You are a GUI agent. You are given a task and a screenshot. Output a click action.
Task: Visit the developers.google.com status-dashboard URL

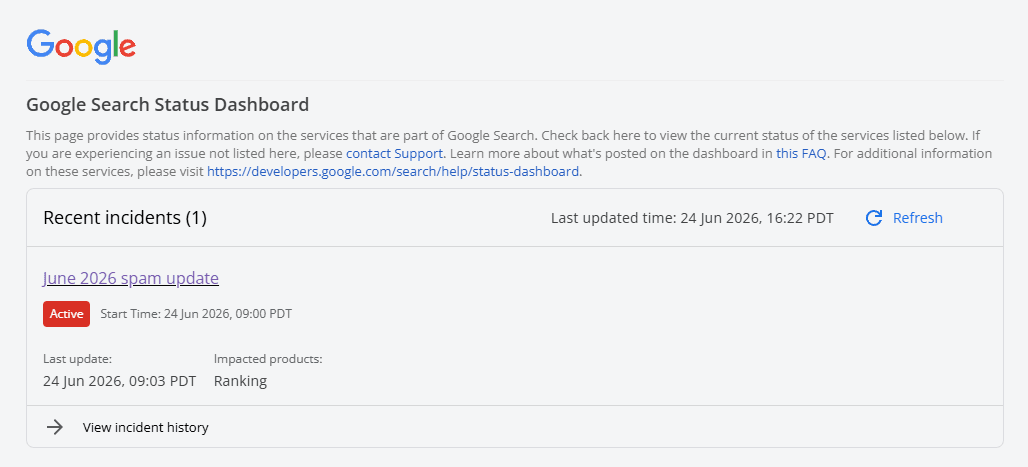click(x=393, y=172)
